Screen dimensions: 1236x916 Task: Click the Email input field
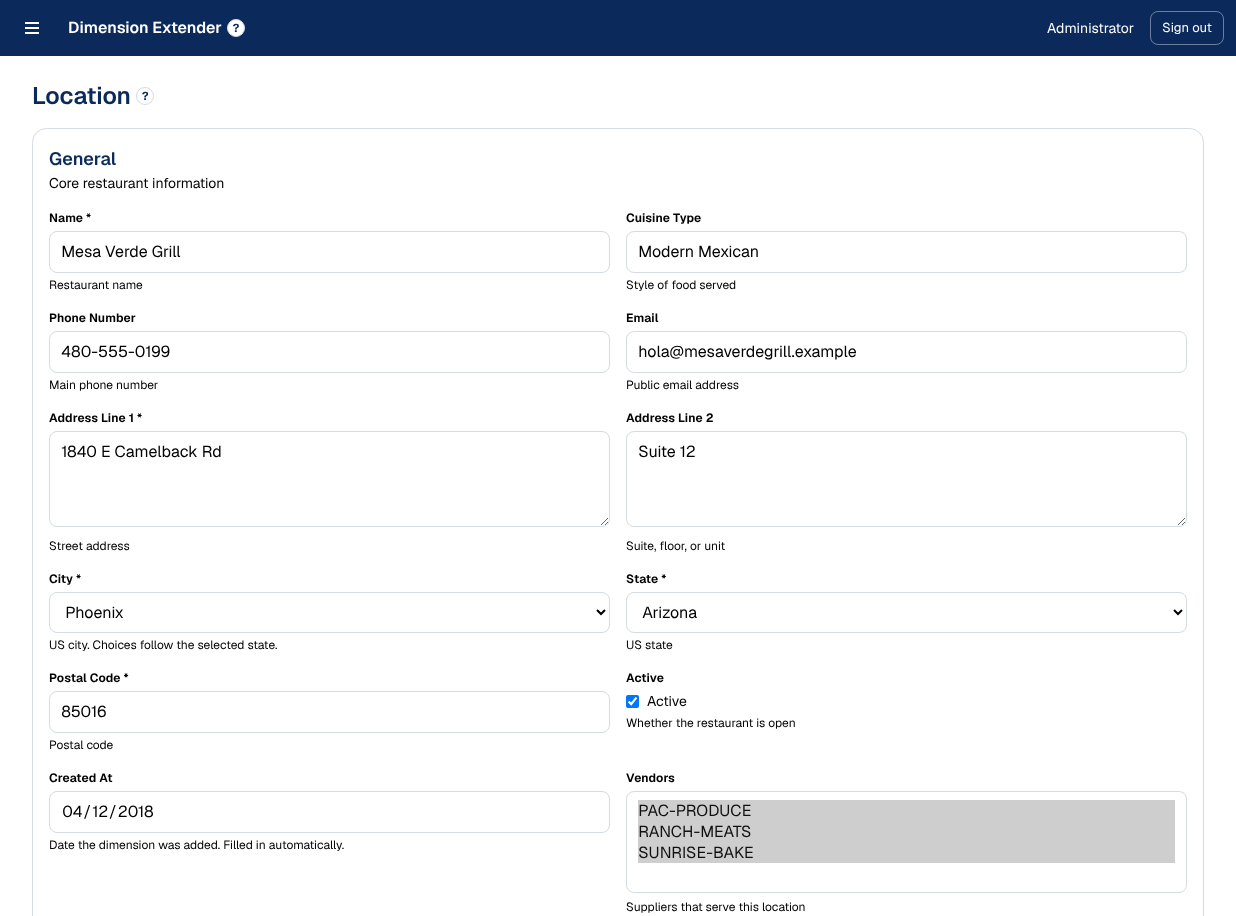click(x=906, y=352)
